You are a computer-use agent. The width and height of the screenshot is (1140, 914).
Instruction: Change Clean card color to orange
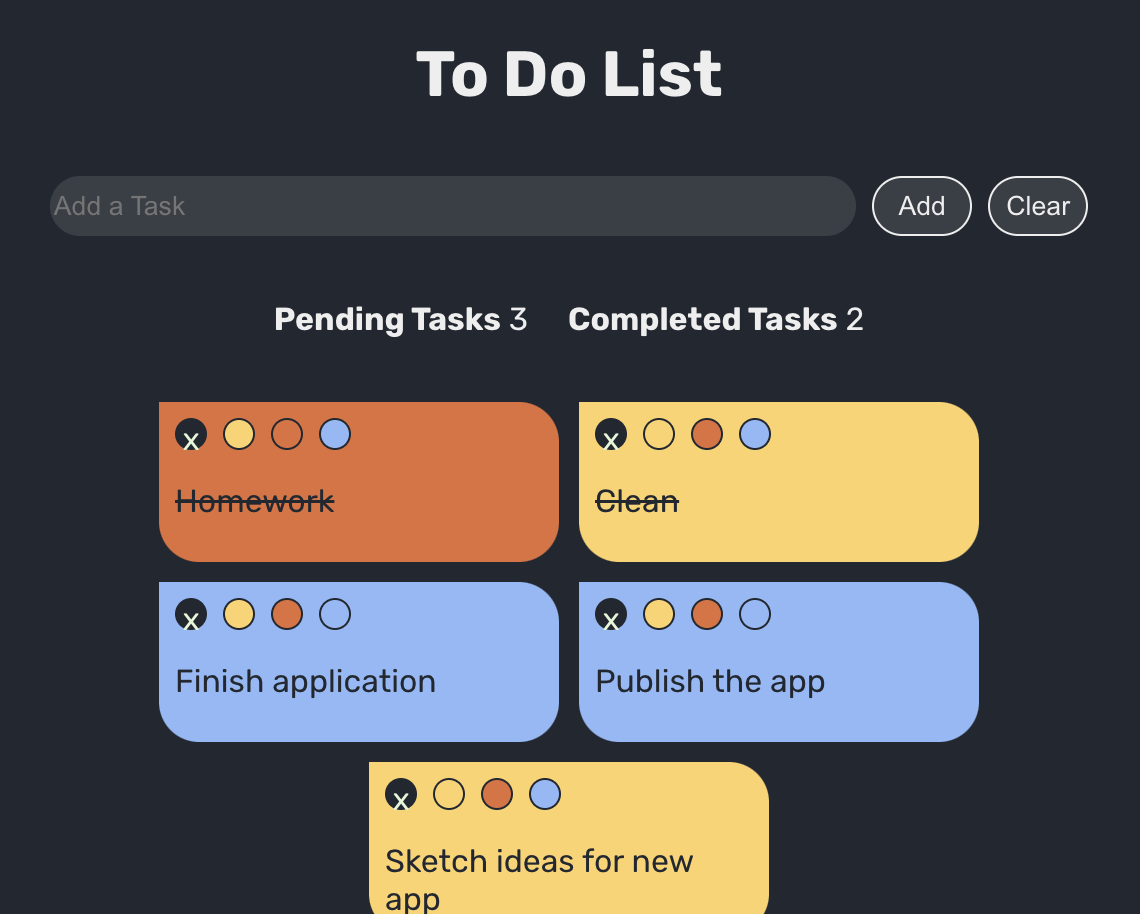tap(707, 434)
